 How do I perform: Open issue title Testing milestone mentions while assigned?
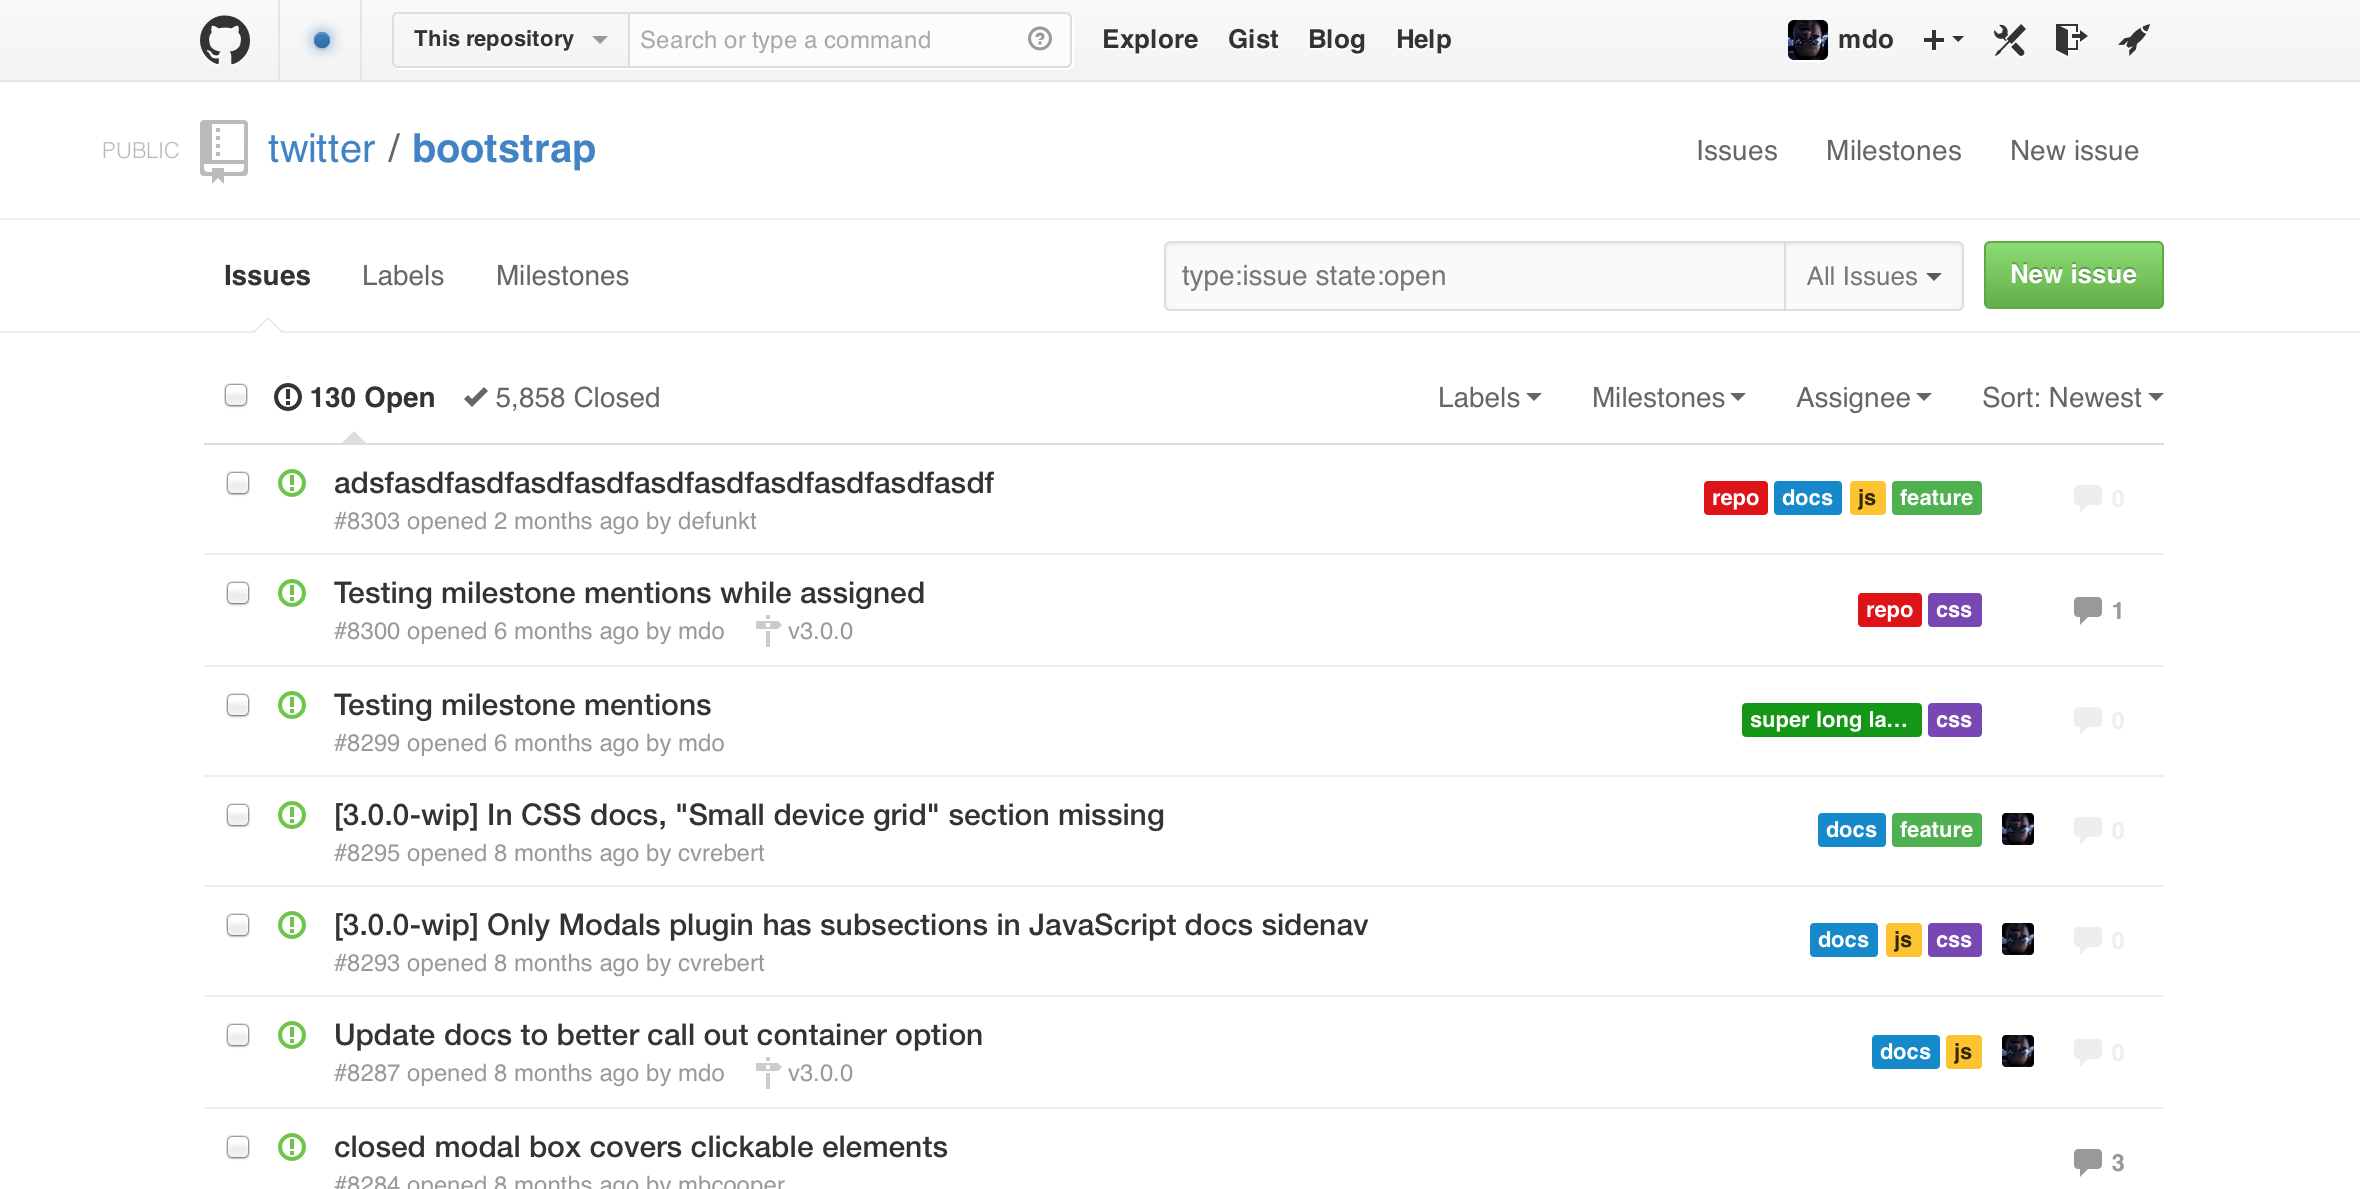tap(629, 593)
